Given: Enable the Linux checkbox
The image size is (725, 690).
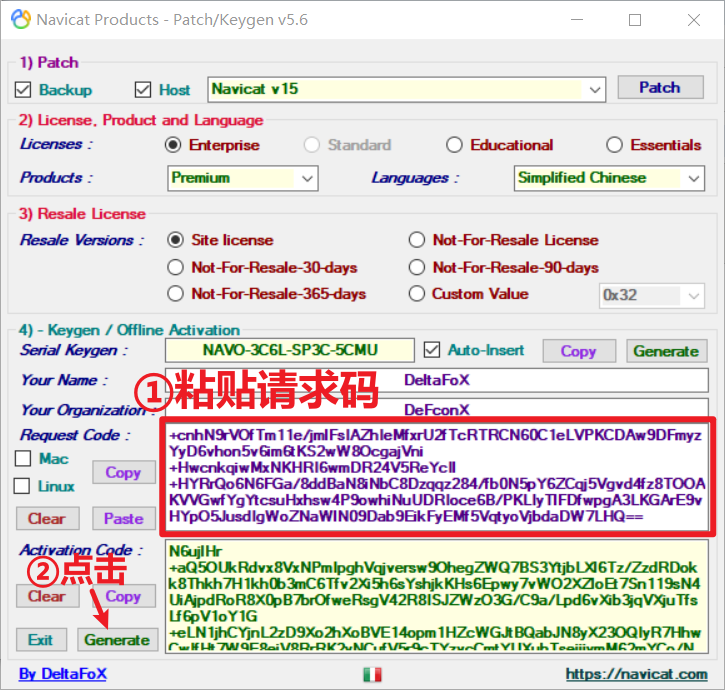Looking at the screenshot, I should click(x=22, y=486).
